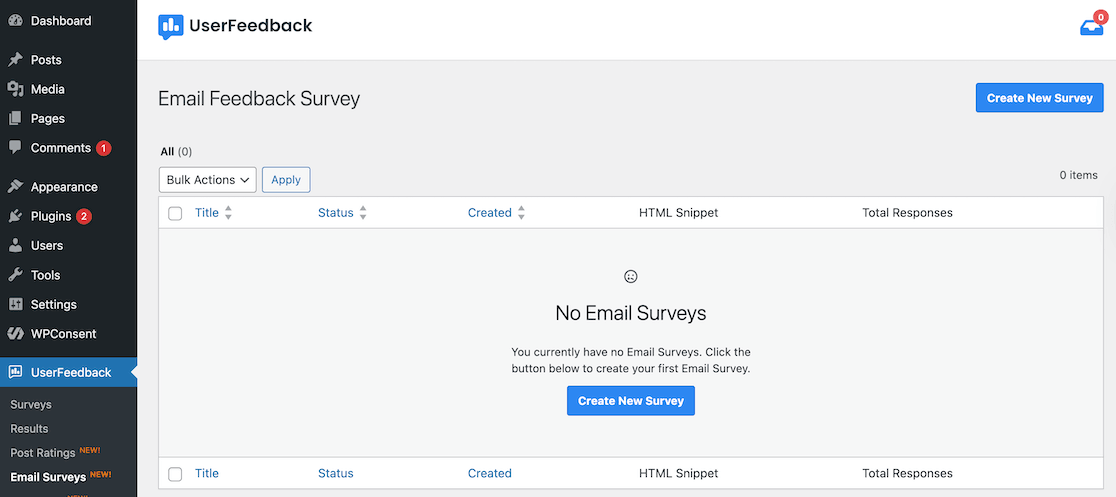Click the UserFeedback logo in header
The image size is (1116, 497).
[x=235, y=26]
